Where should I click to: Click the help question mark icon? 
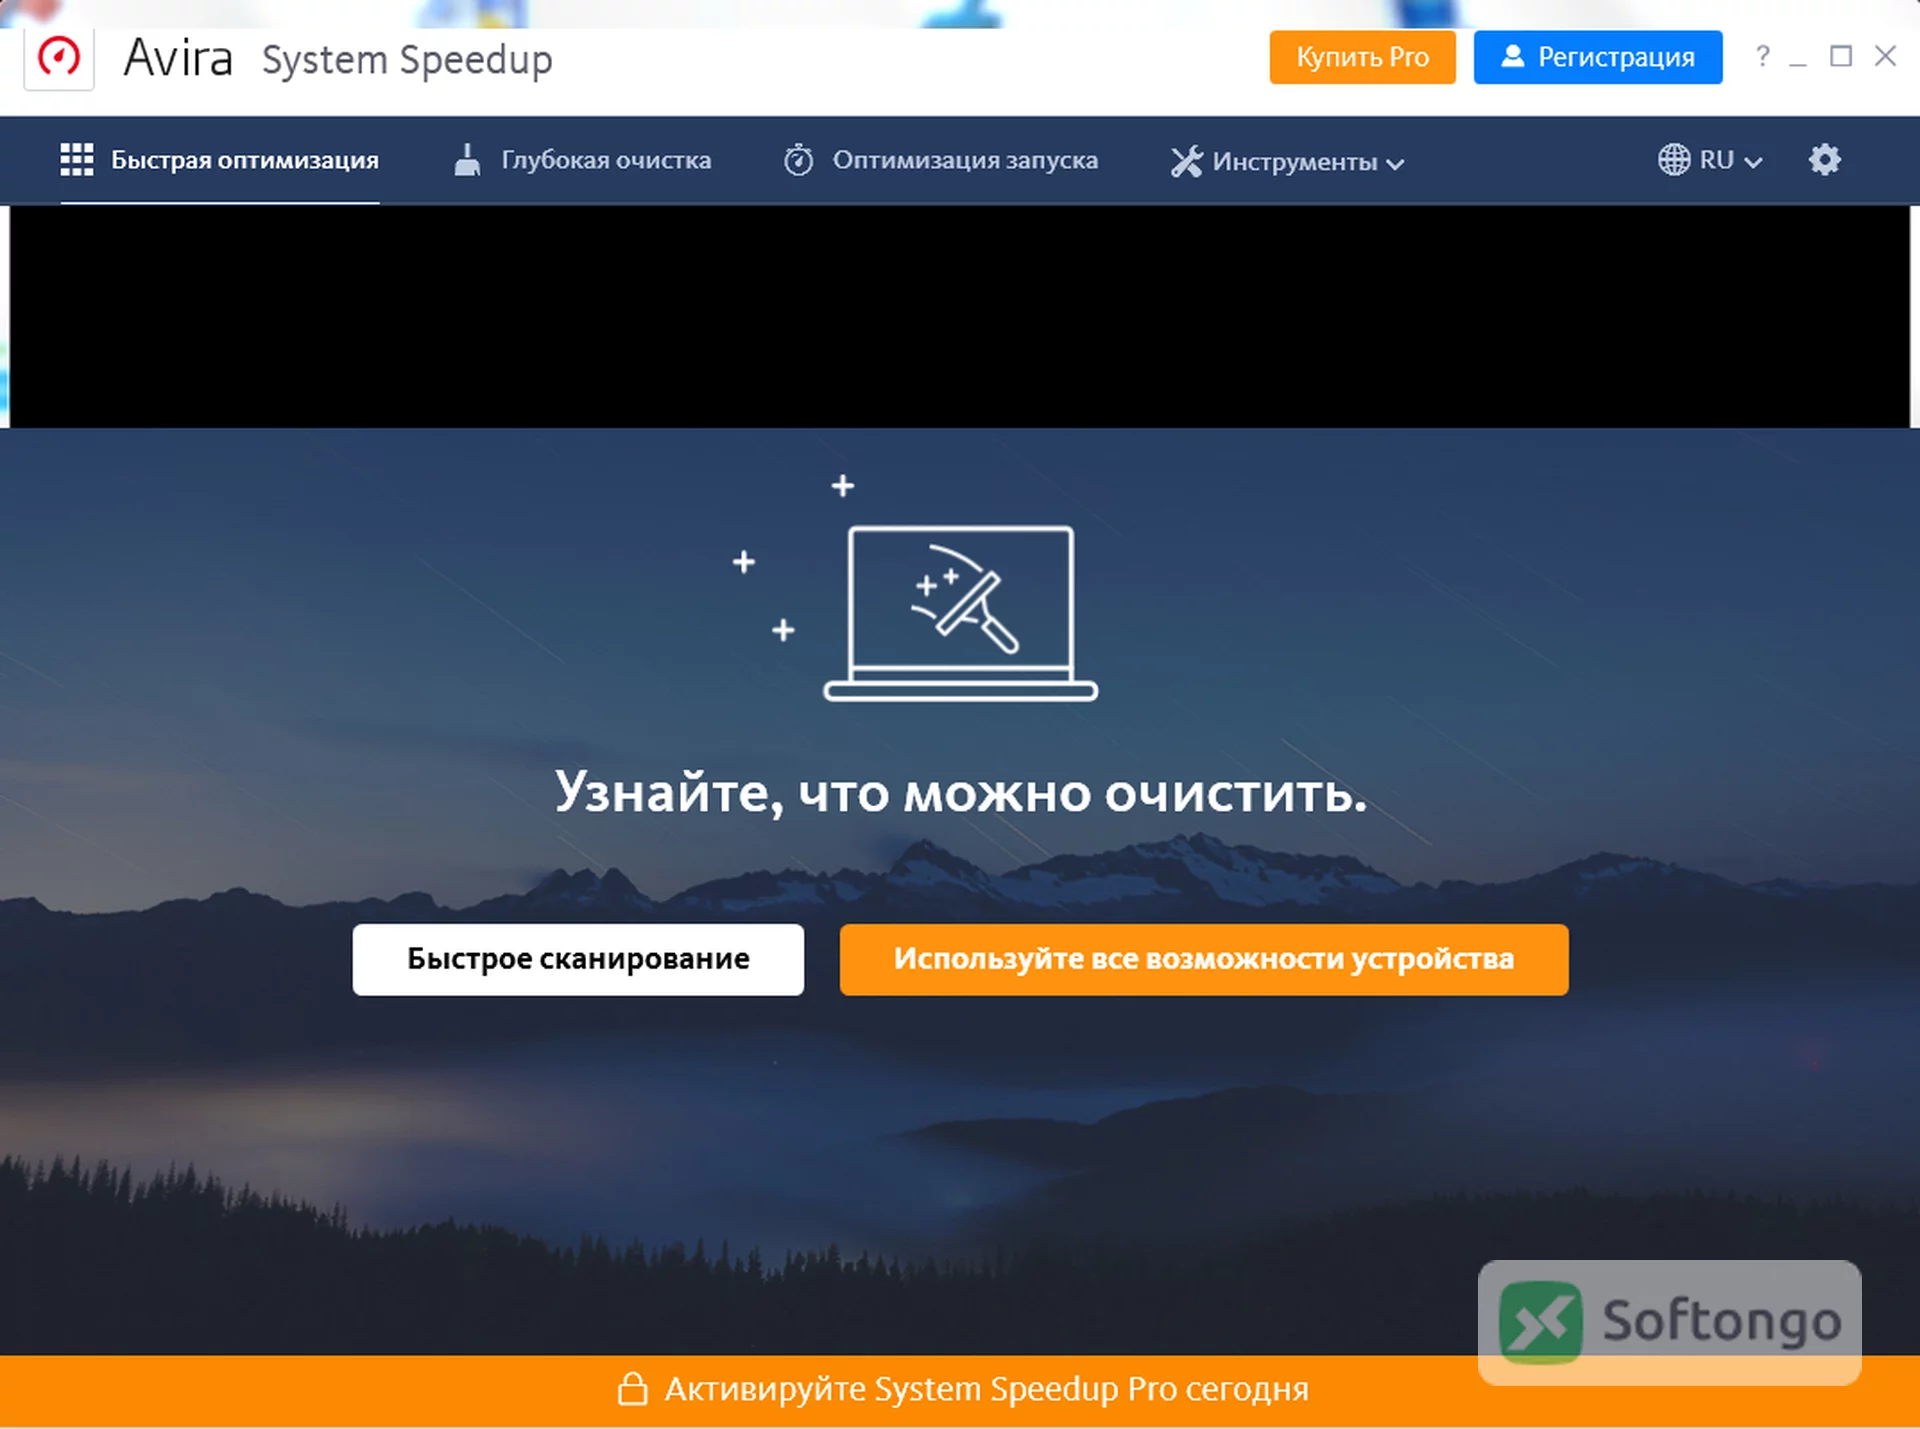[x=1763, y=56]
